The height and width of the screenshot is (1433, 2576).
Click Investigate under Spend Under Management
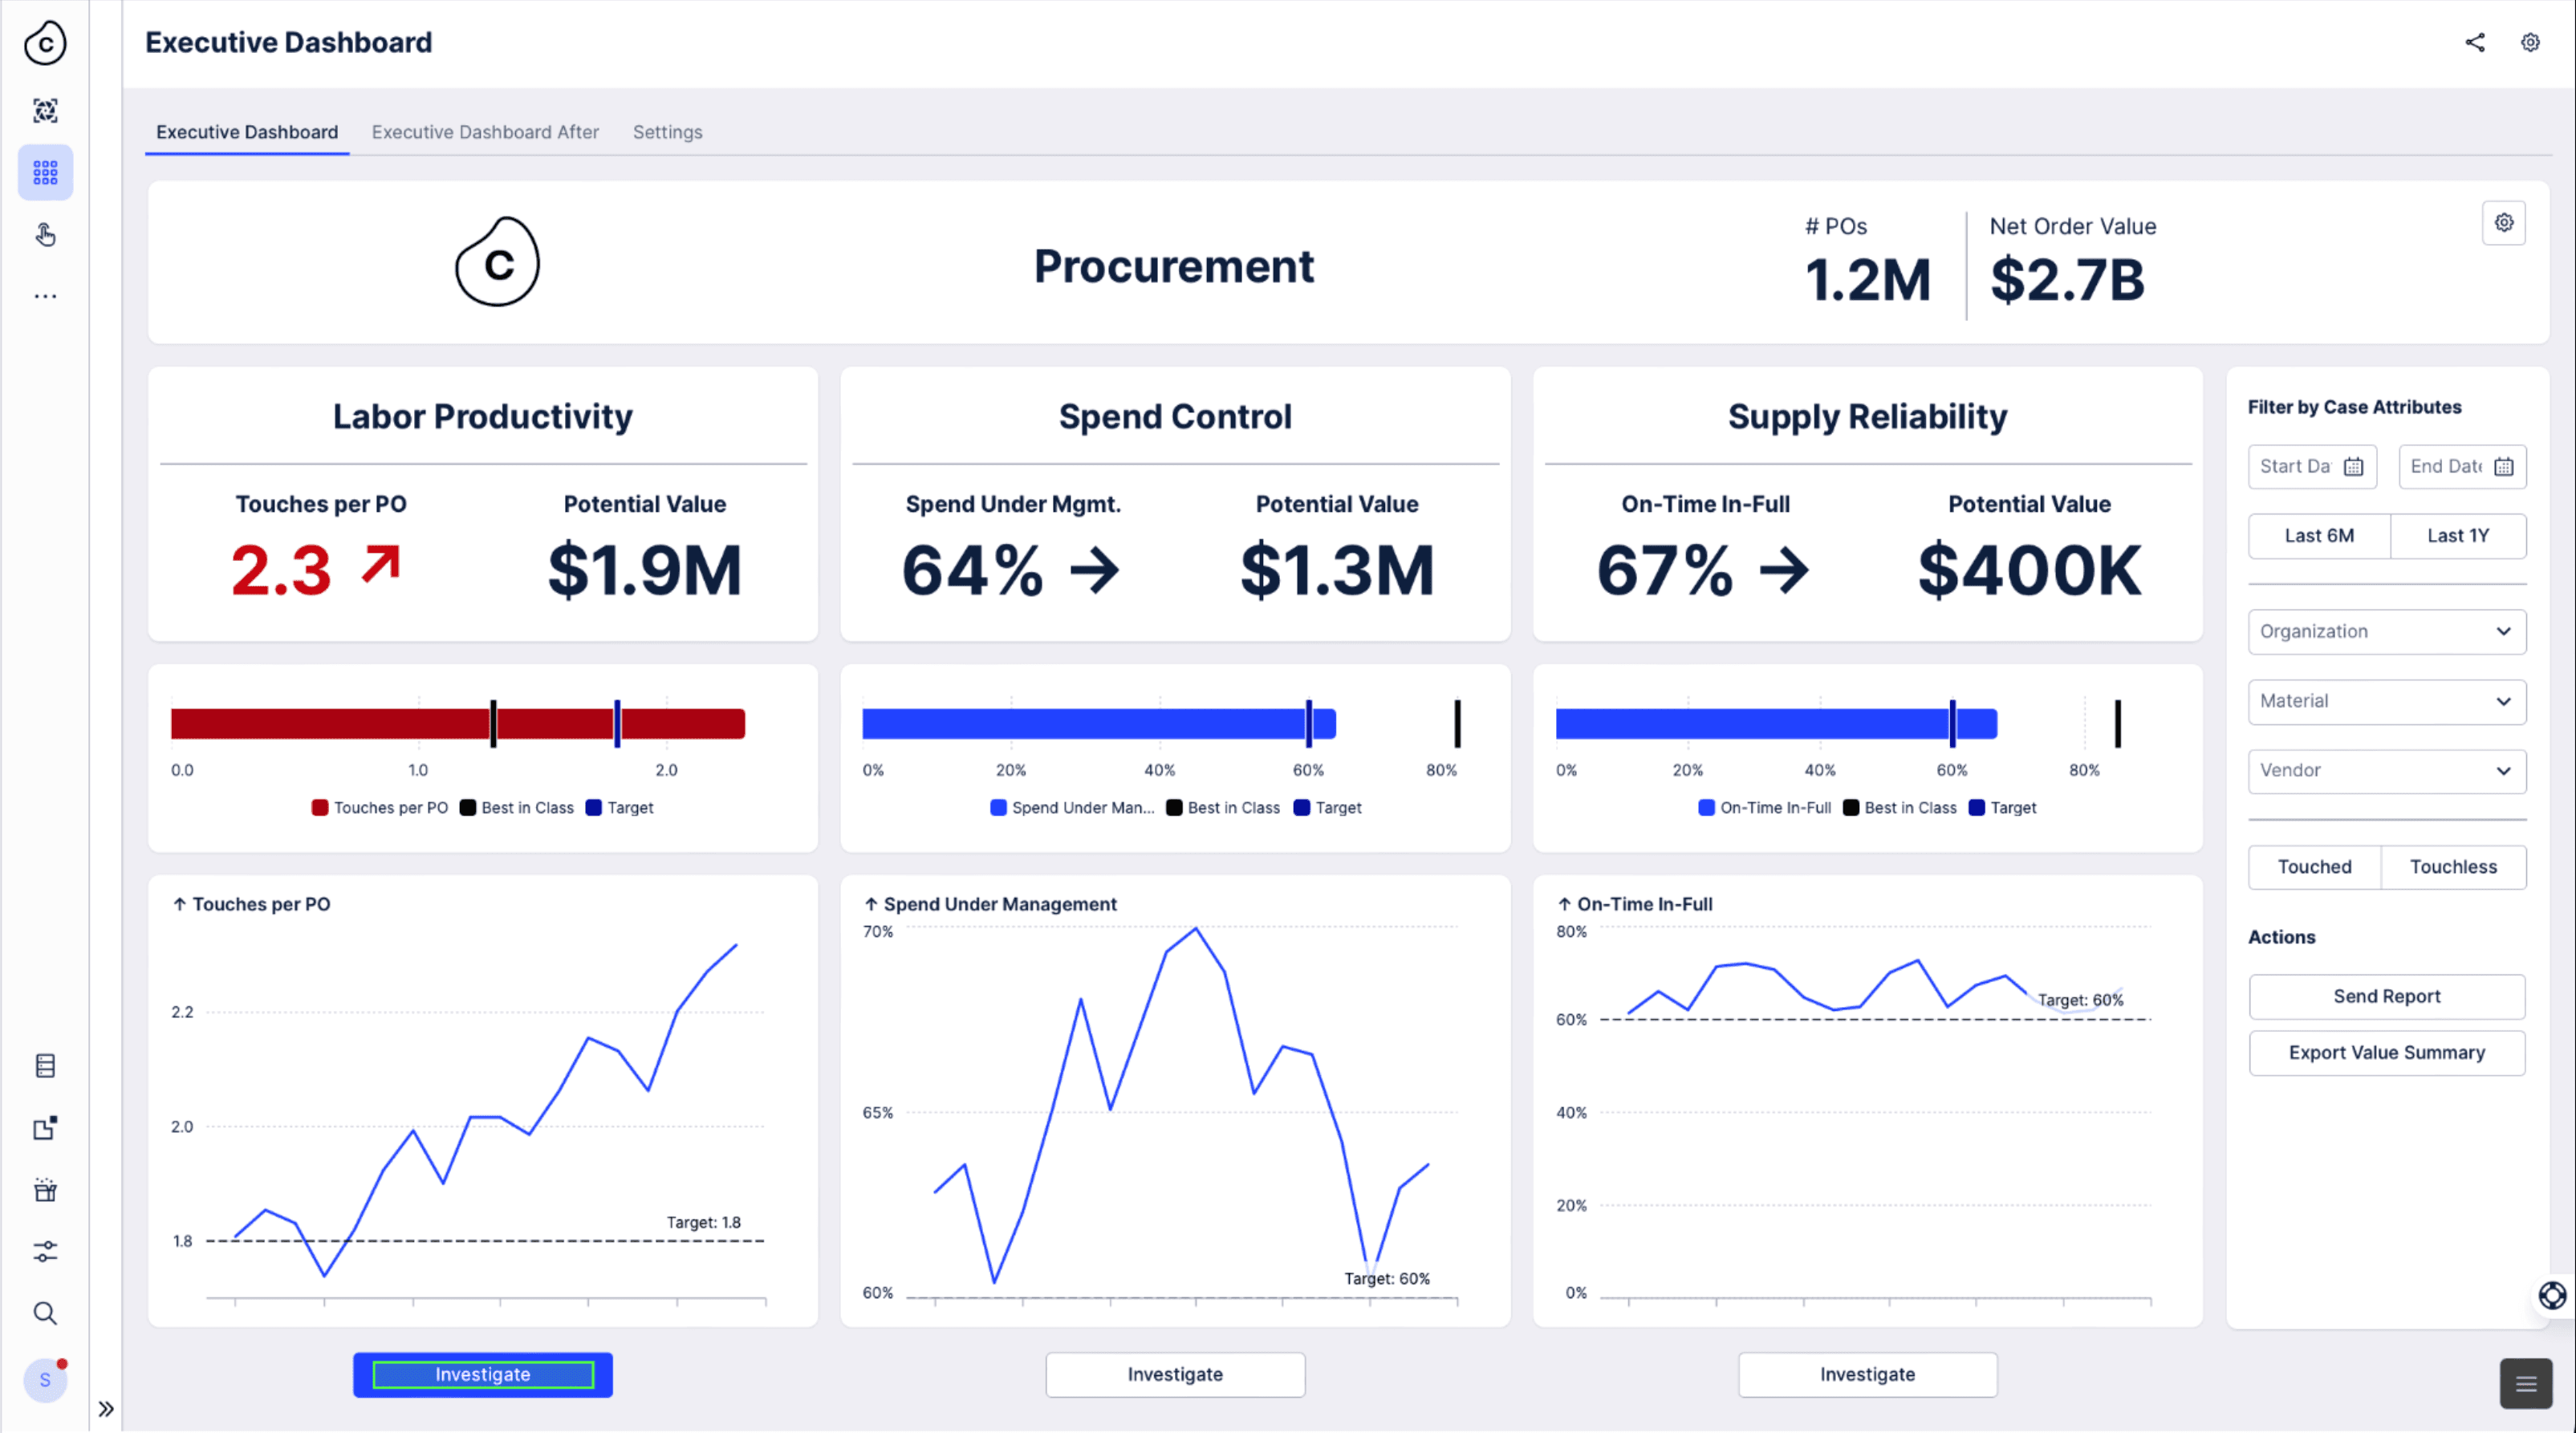tap(1175, 1375)
